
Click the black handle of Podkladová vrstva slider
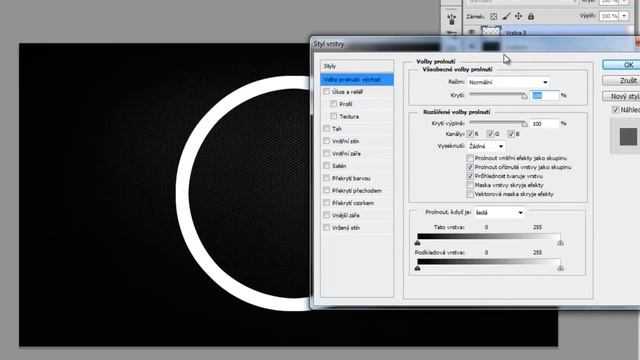[x=417, y=268]
